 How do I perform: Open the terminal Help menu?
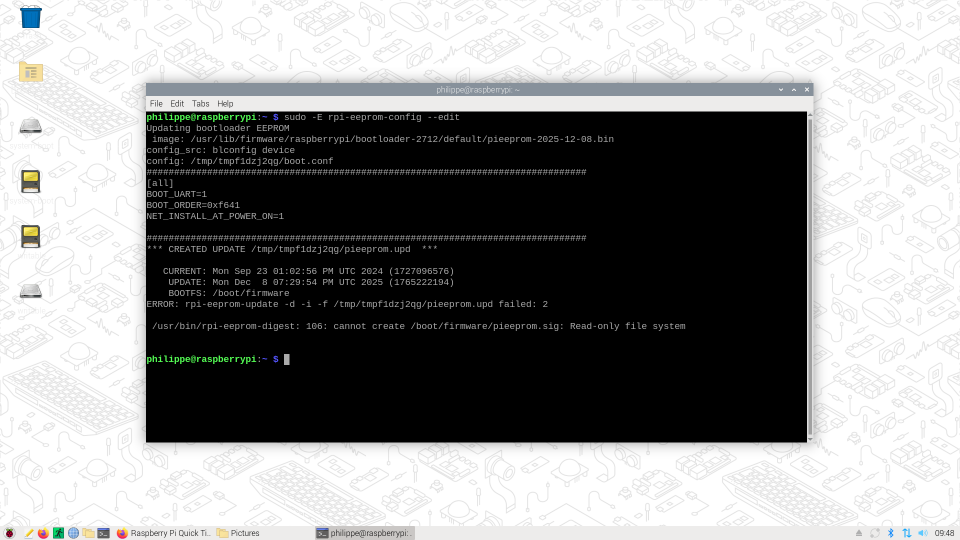(x=225, y=103)
